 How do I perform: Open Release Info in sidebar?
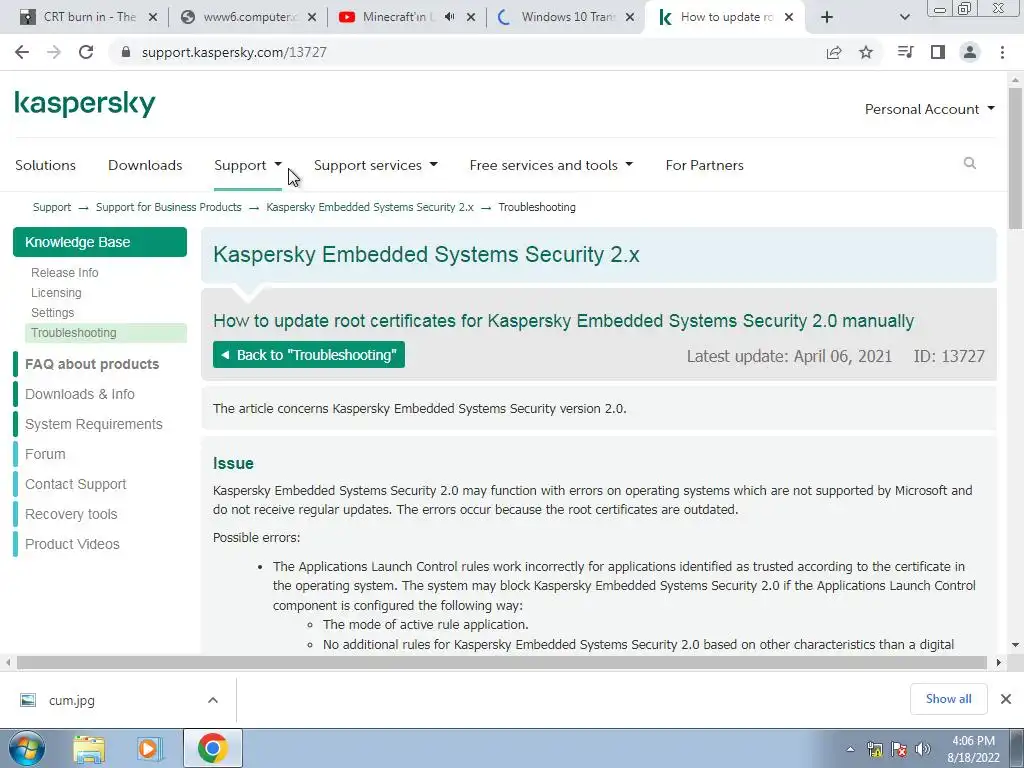pyautogui.click(x=65, y=273)
